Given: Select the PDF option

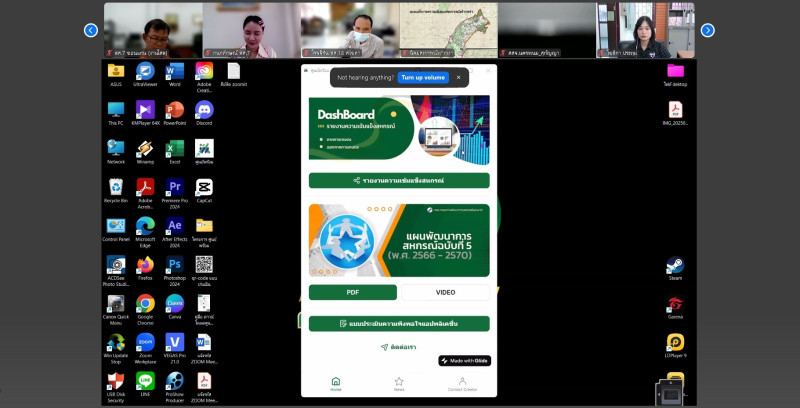Looking at the screenshot, I should [x=353, y=292].
